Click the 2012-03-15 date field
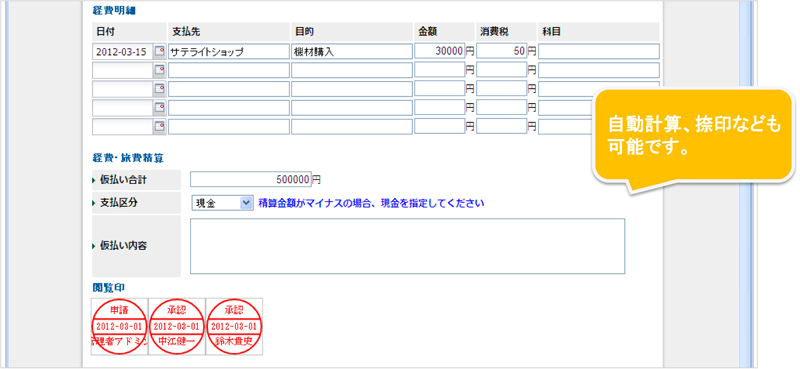 coord(123,52)
